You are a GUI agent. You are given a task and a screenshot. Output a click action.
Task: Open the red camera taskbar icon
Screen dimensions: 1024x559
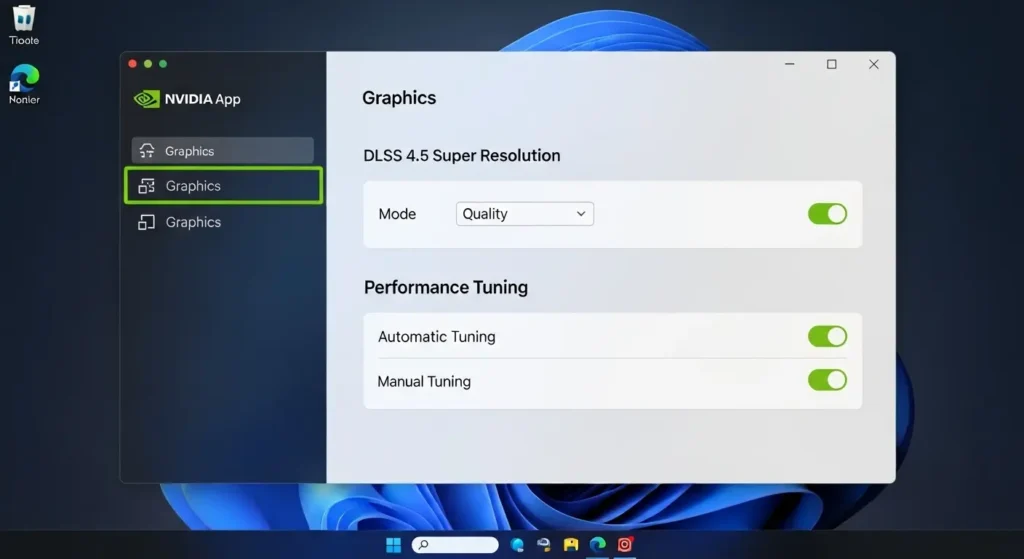tap(625, 544)
